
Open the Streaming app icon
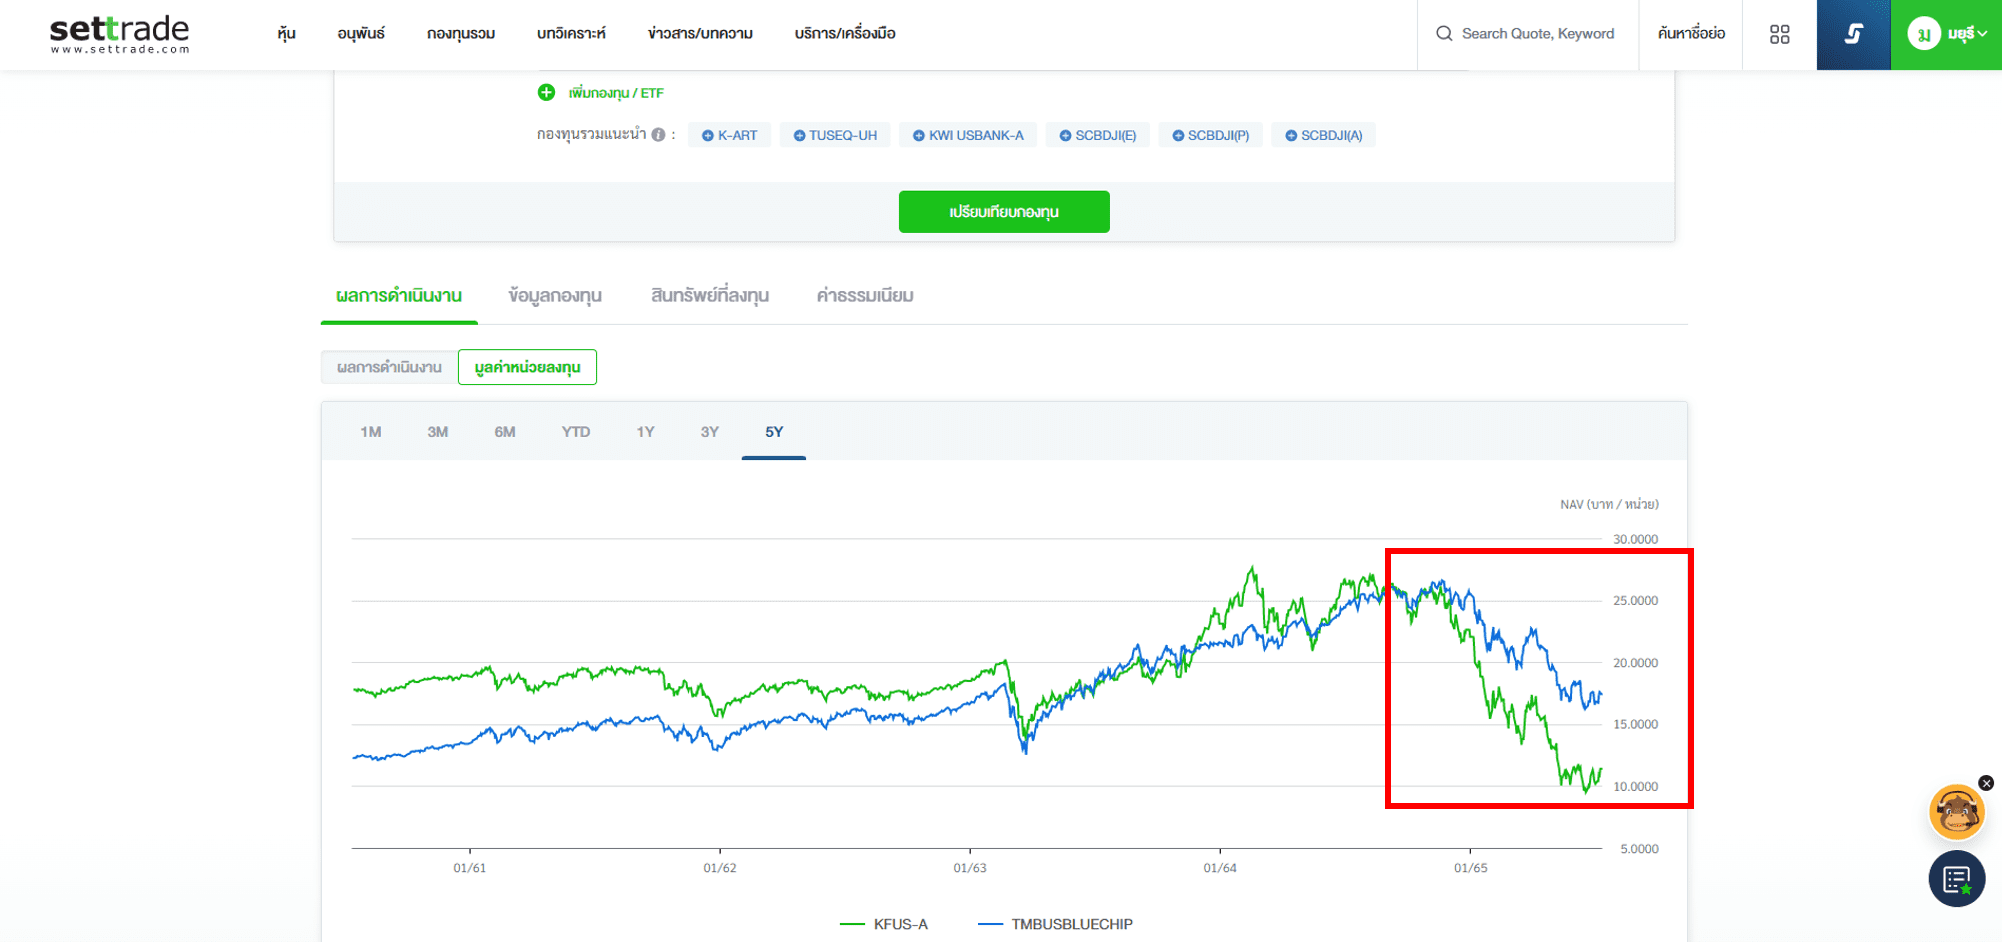pos(1852,33)
